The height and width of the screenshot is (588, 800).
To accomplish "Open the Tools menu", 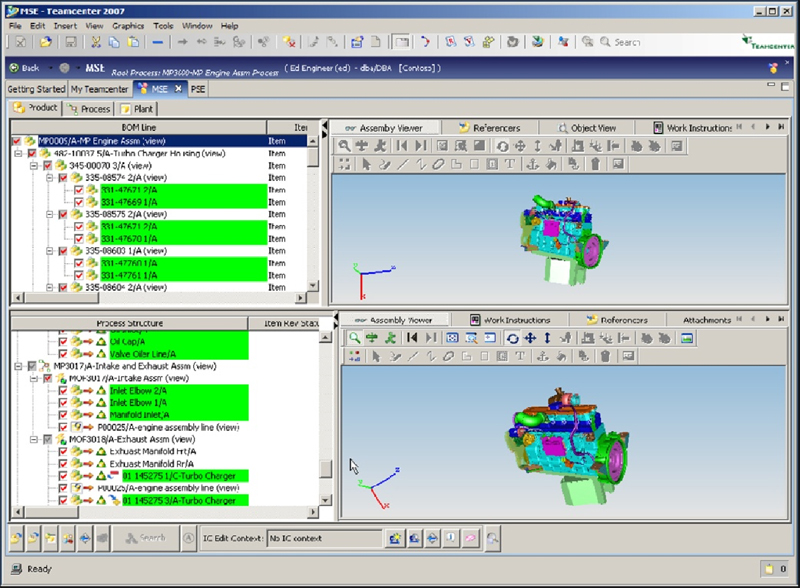I will [163, 26].
